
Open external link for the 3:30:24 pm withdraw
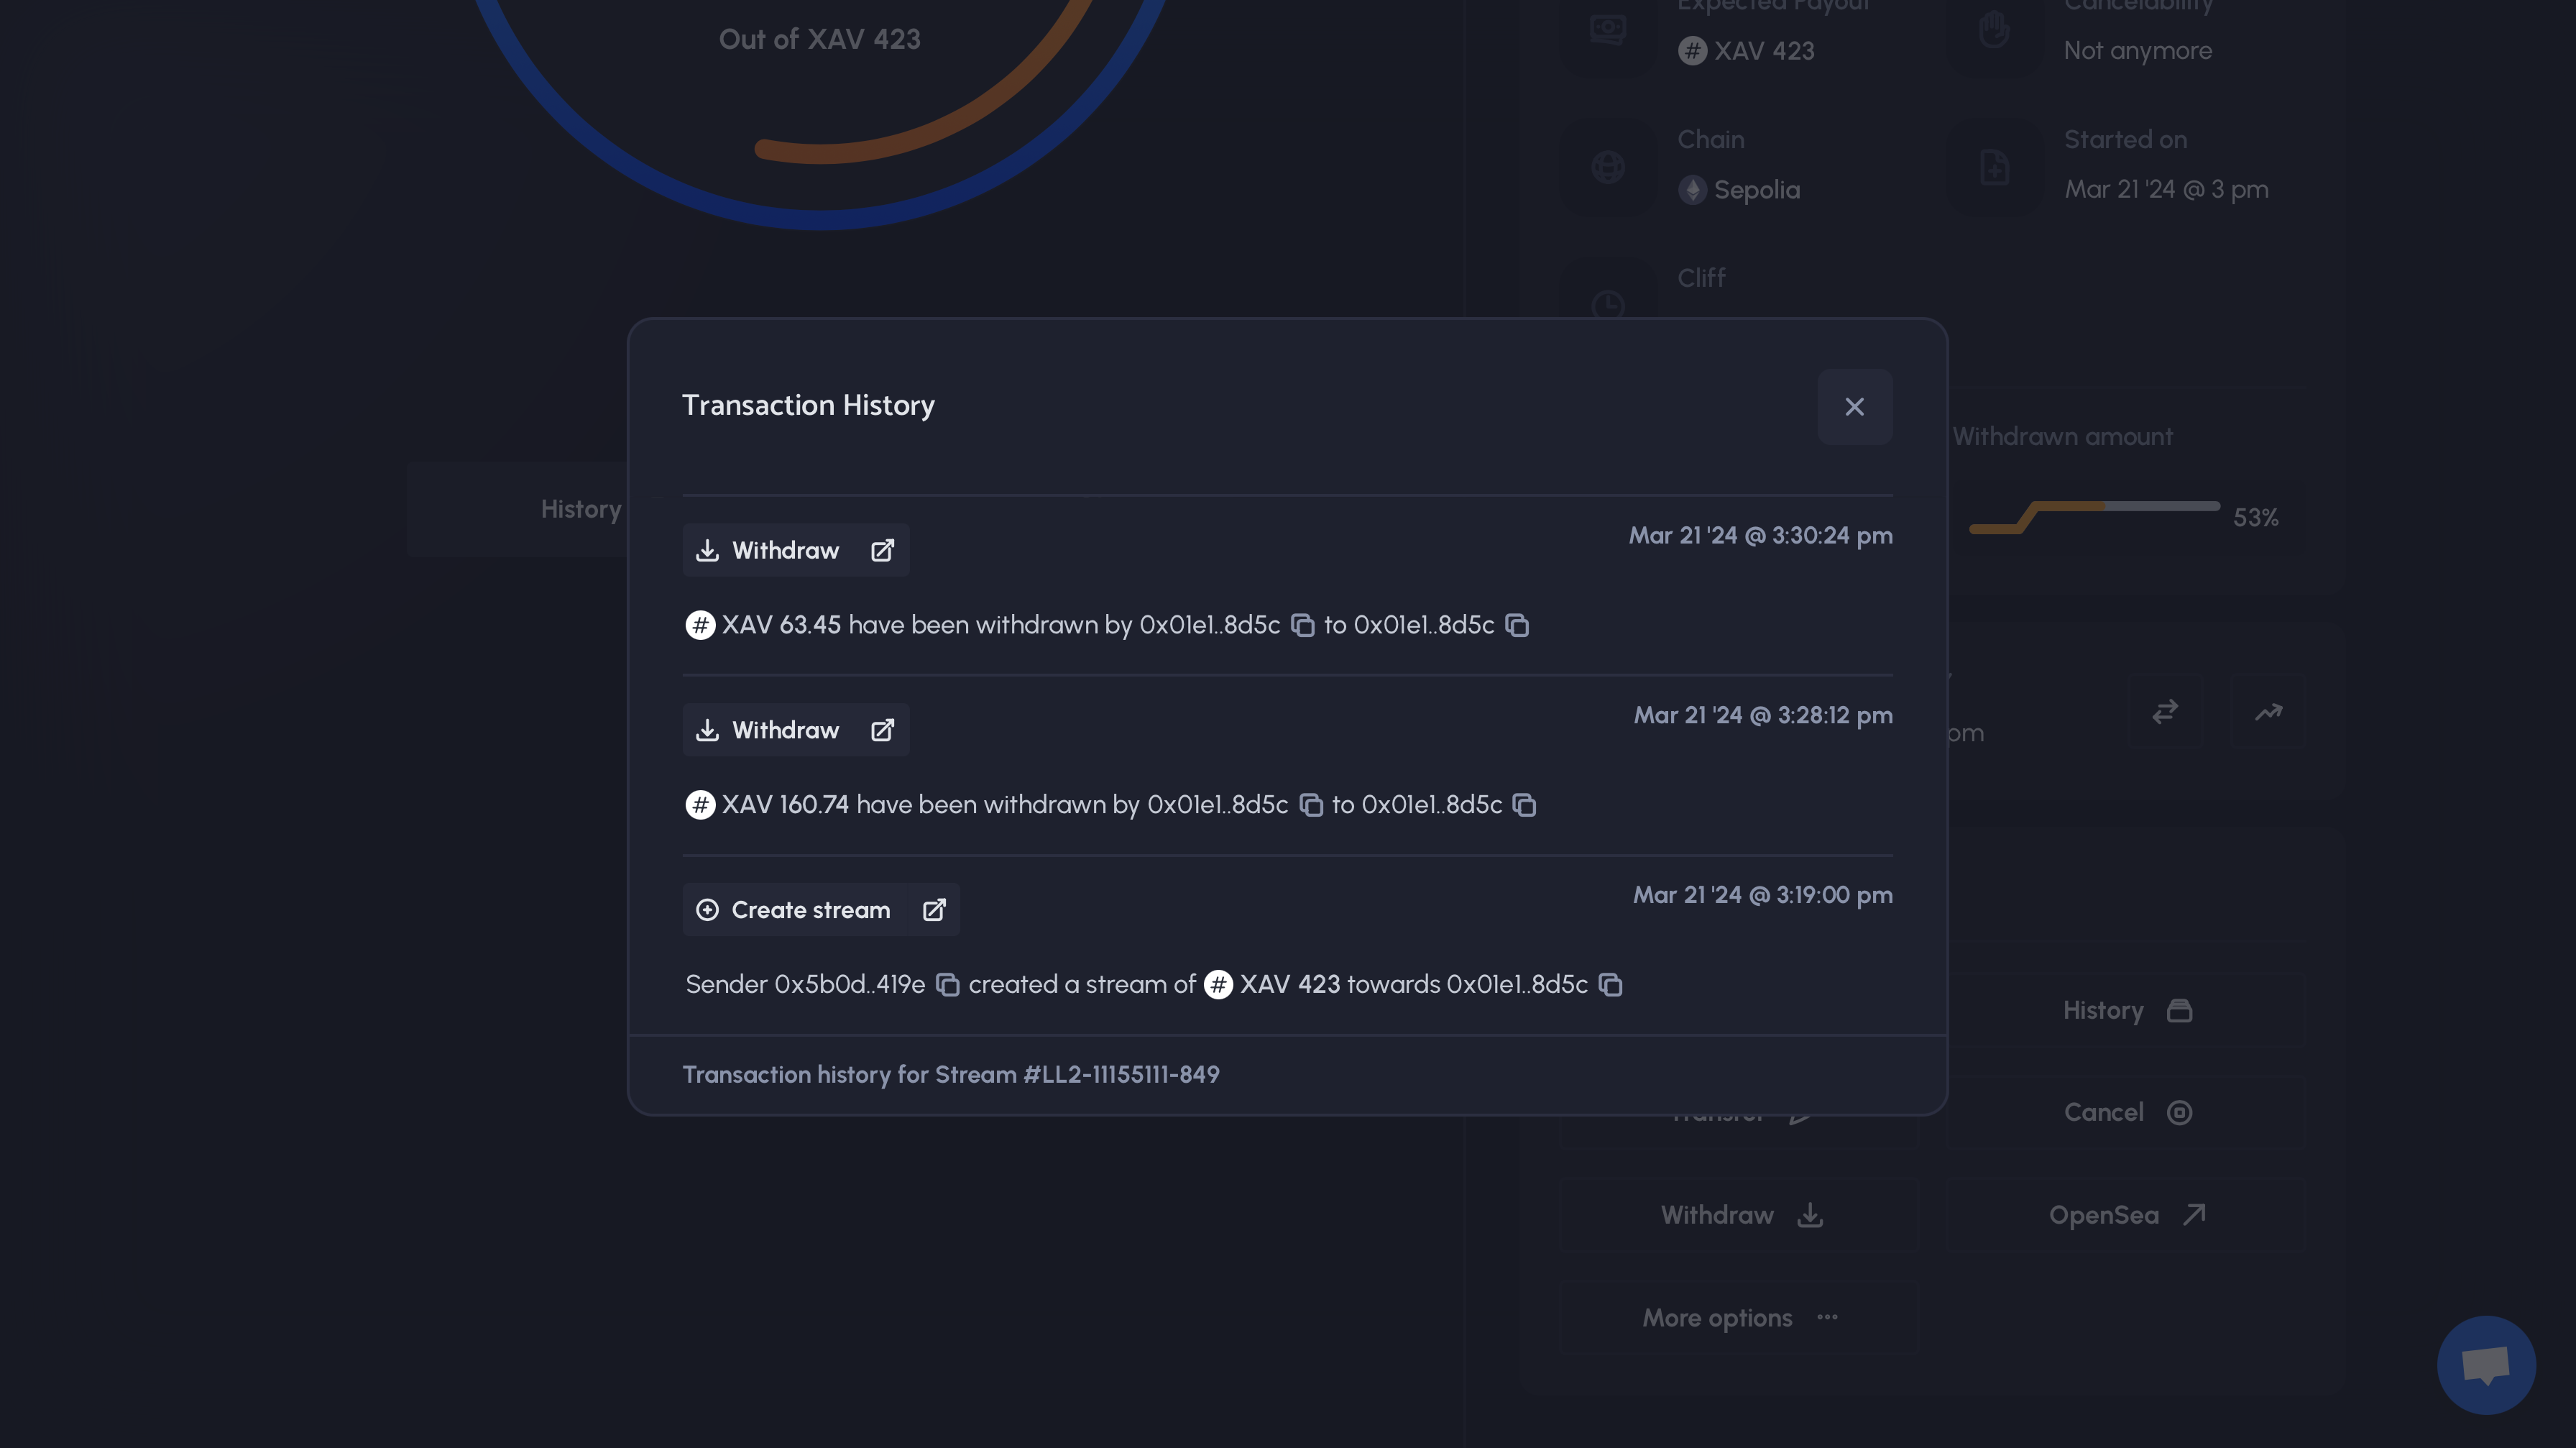tap(882, 550)
